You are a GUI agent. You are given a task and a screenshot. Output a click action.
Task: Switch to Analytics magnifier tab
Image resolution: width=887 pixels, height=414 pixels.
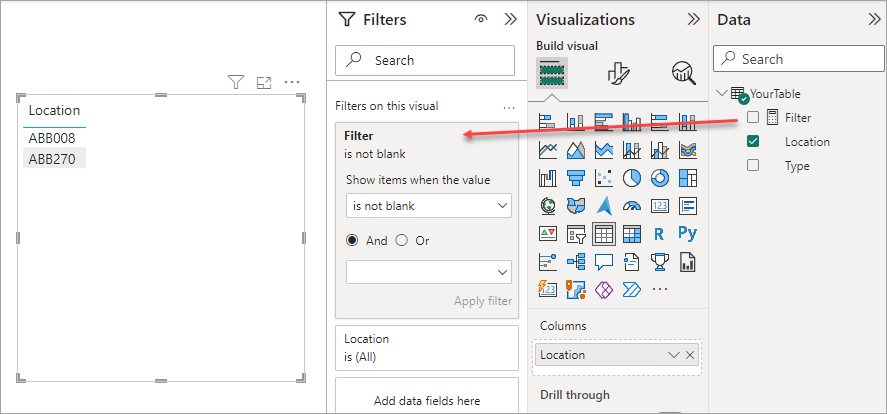click(684, 73)
